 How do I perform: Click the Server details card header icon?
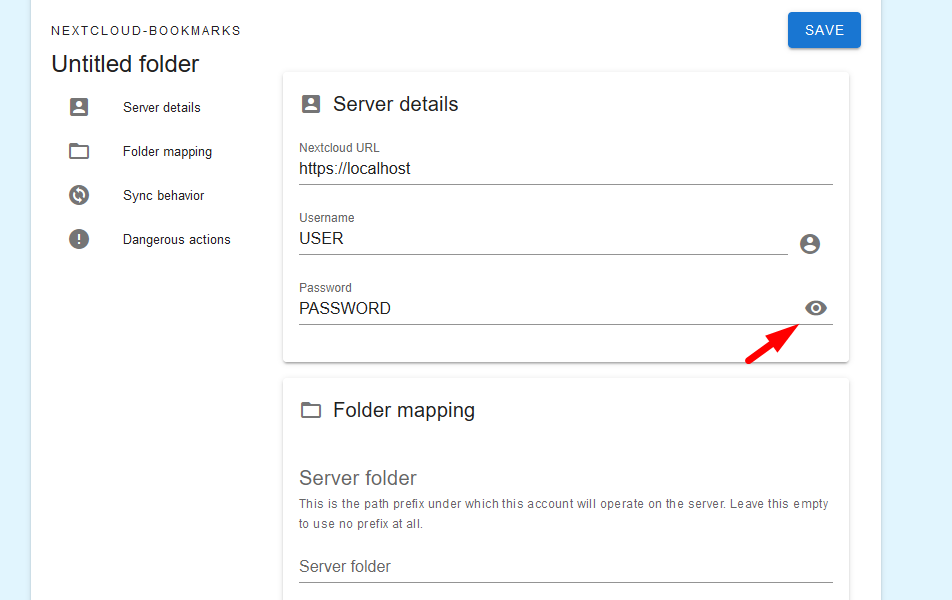(311, 104)
